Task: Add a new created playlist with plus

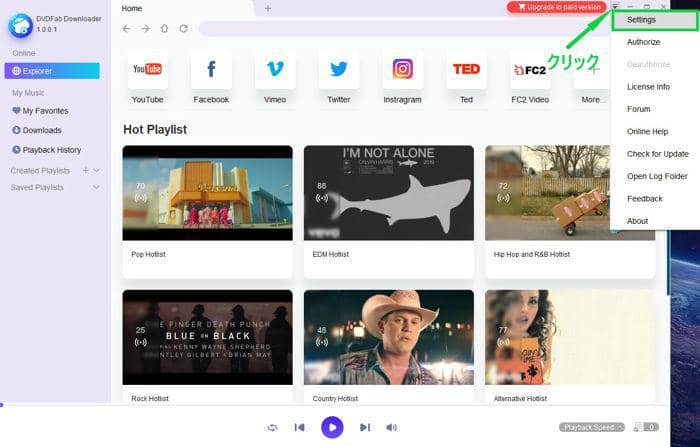Action: tap(86, 170)
